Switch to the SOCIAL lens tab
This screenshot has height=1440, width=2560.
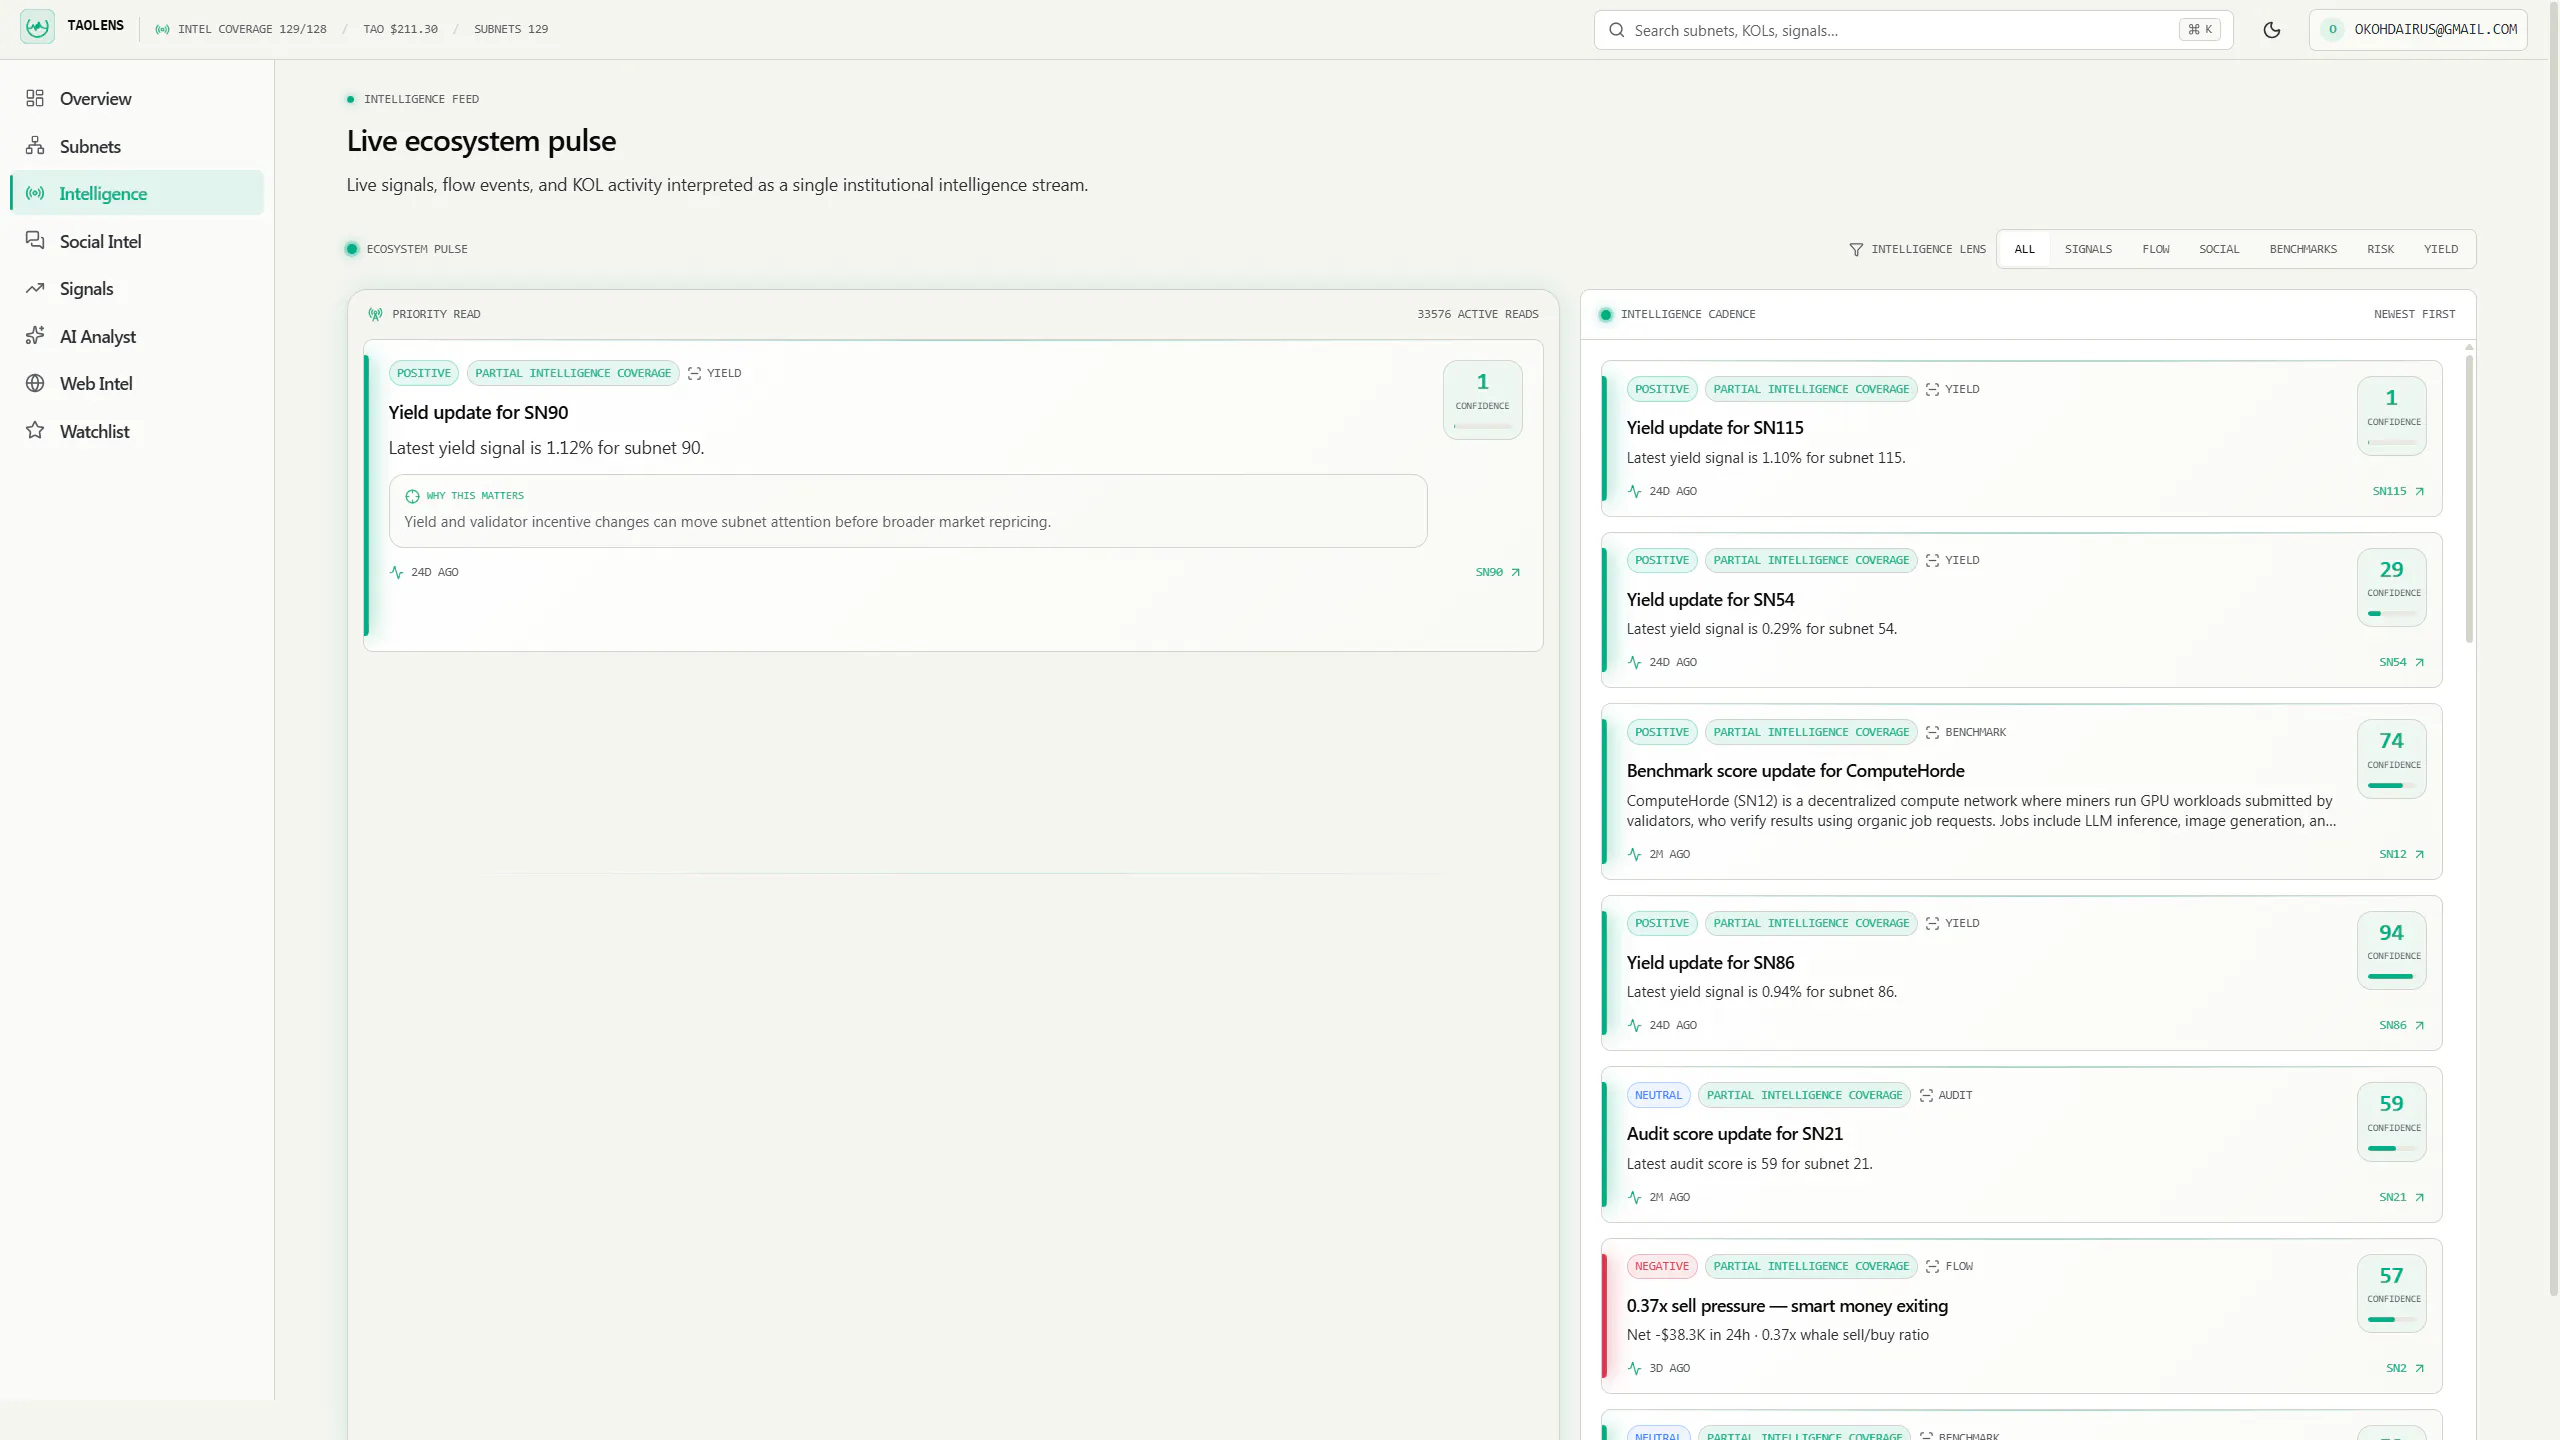click(2218, 249)
